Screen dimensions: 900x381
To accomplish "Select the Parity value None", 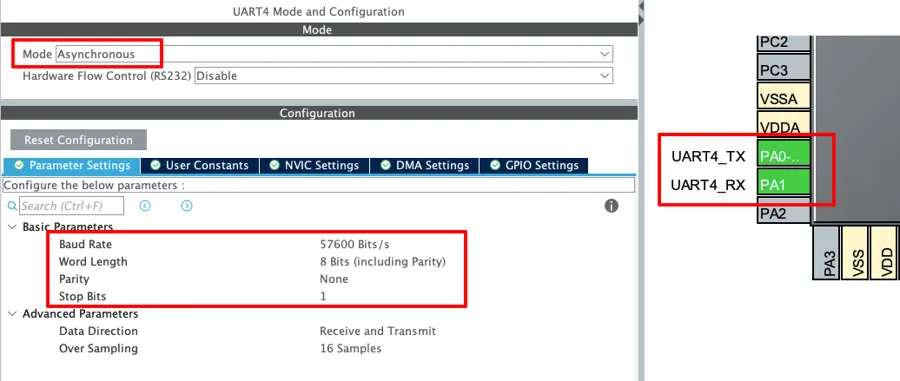I will pyautogui.click(x=334, y=279).
